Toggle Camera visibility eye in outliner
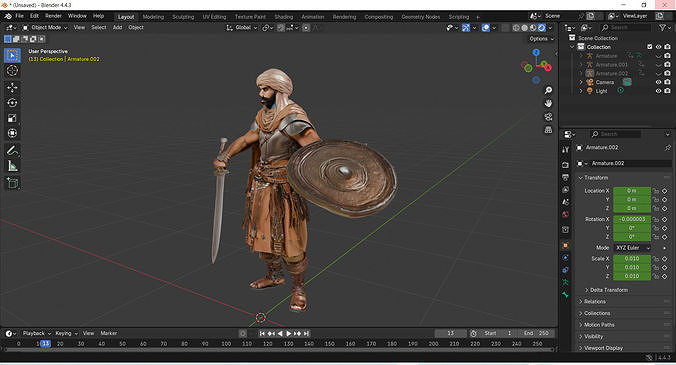The height and width of the screenshot is (365, 676). tap(658, 82)
